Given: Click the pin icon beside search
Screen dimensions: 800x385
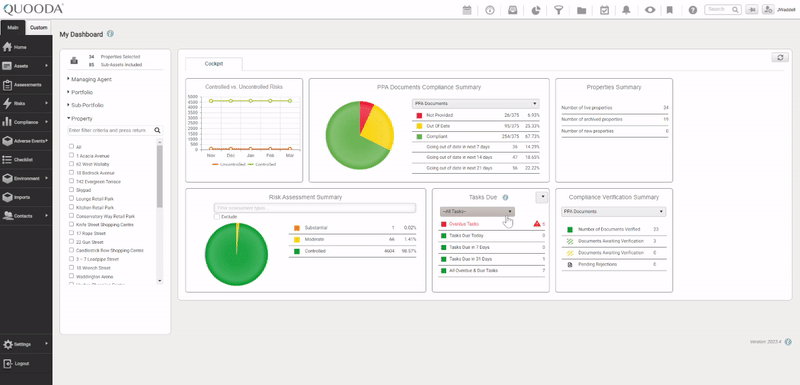Looking at the screenshot, I should tap(752, 10).
